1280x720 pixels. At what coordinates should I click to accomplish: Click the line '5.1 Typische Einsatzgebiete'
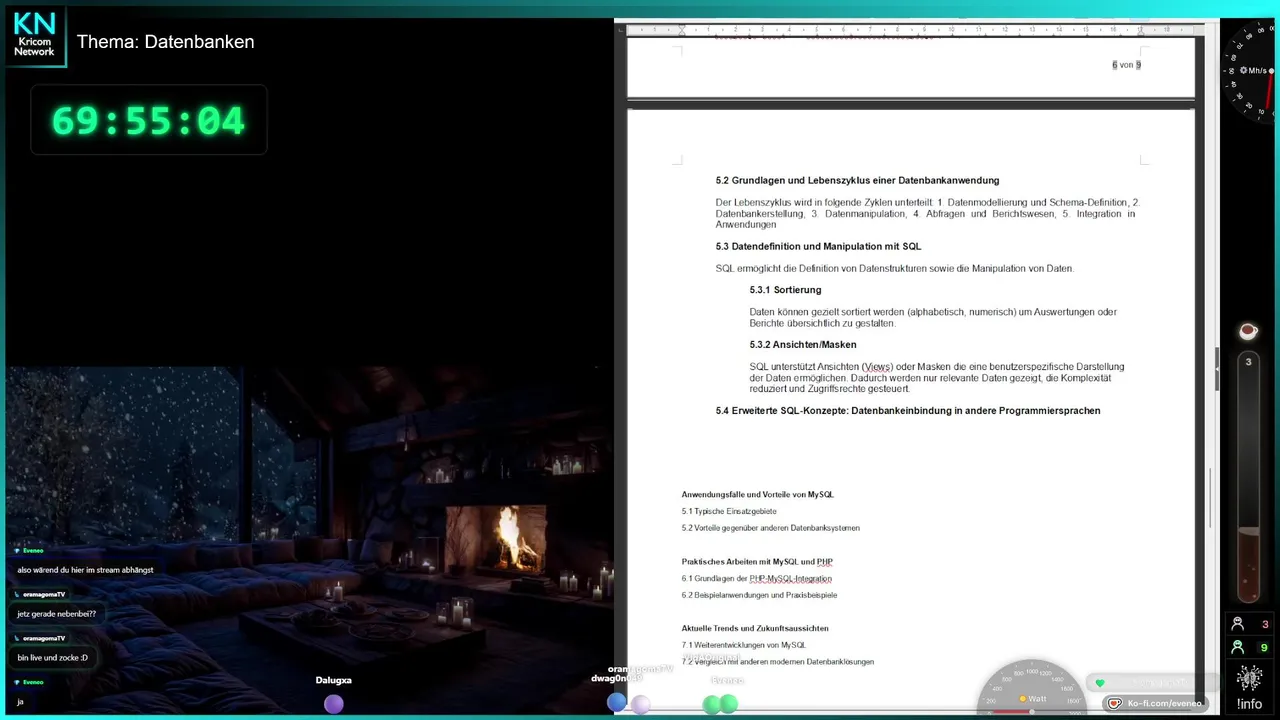729,511
